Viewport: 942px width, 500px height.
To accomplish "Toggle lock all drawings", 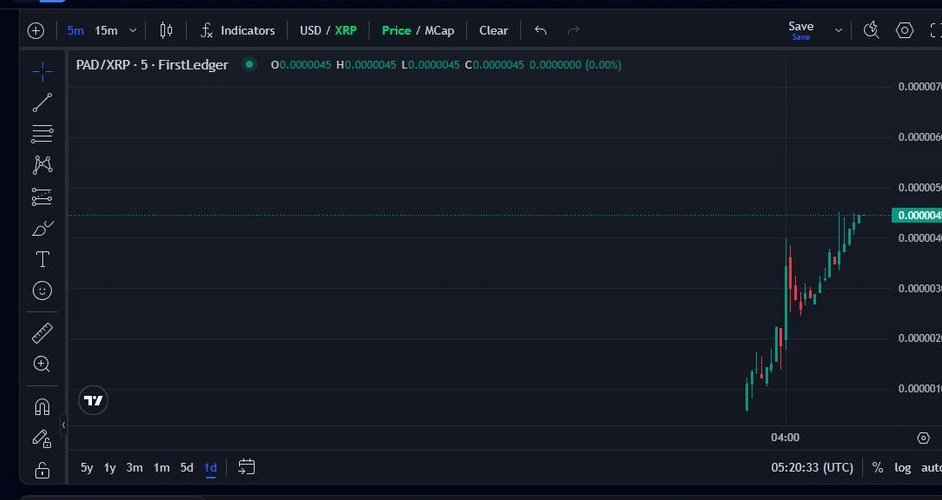I will tap(42, 470).
